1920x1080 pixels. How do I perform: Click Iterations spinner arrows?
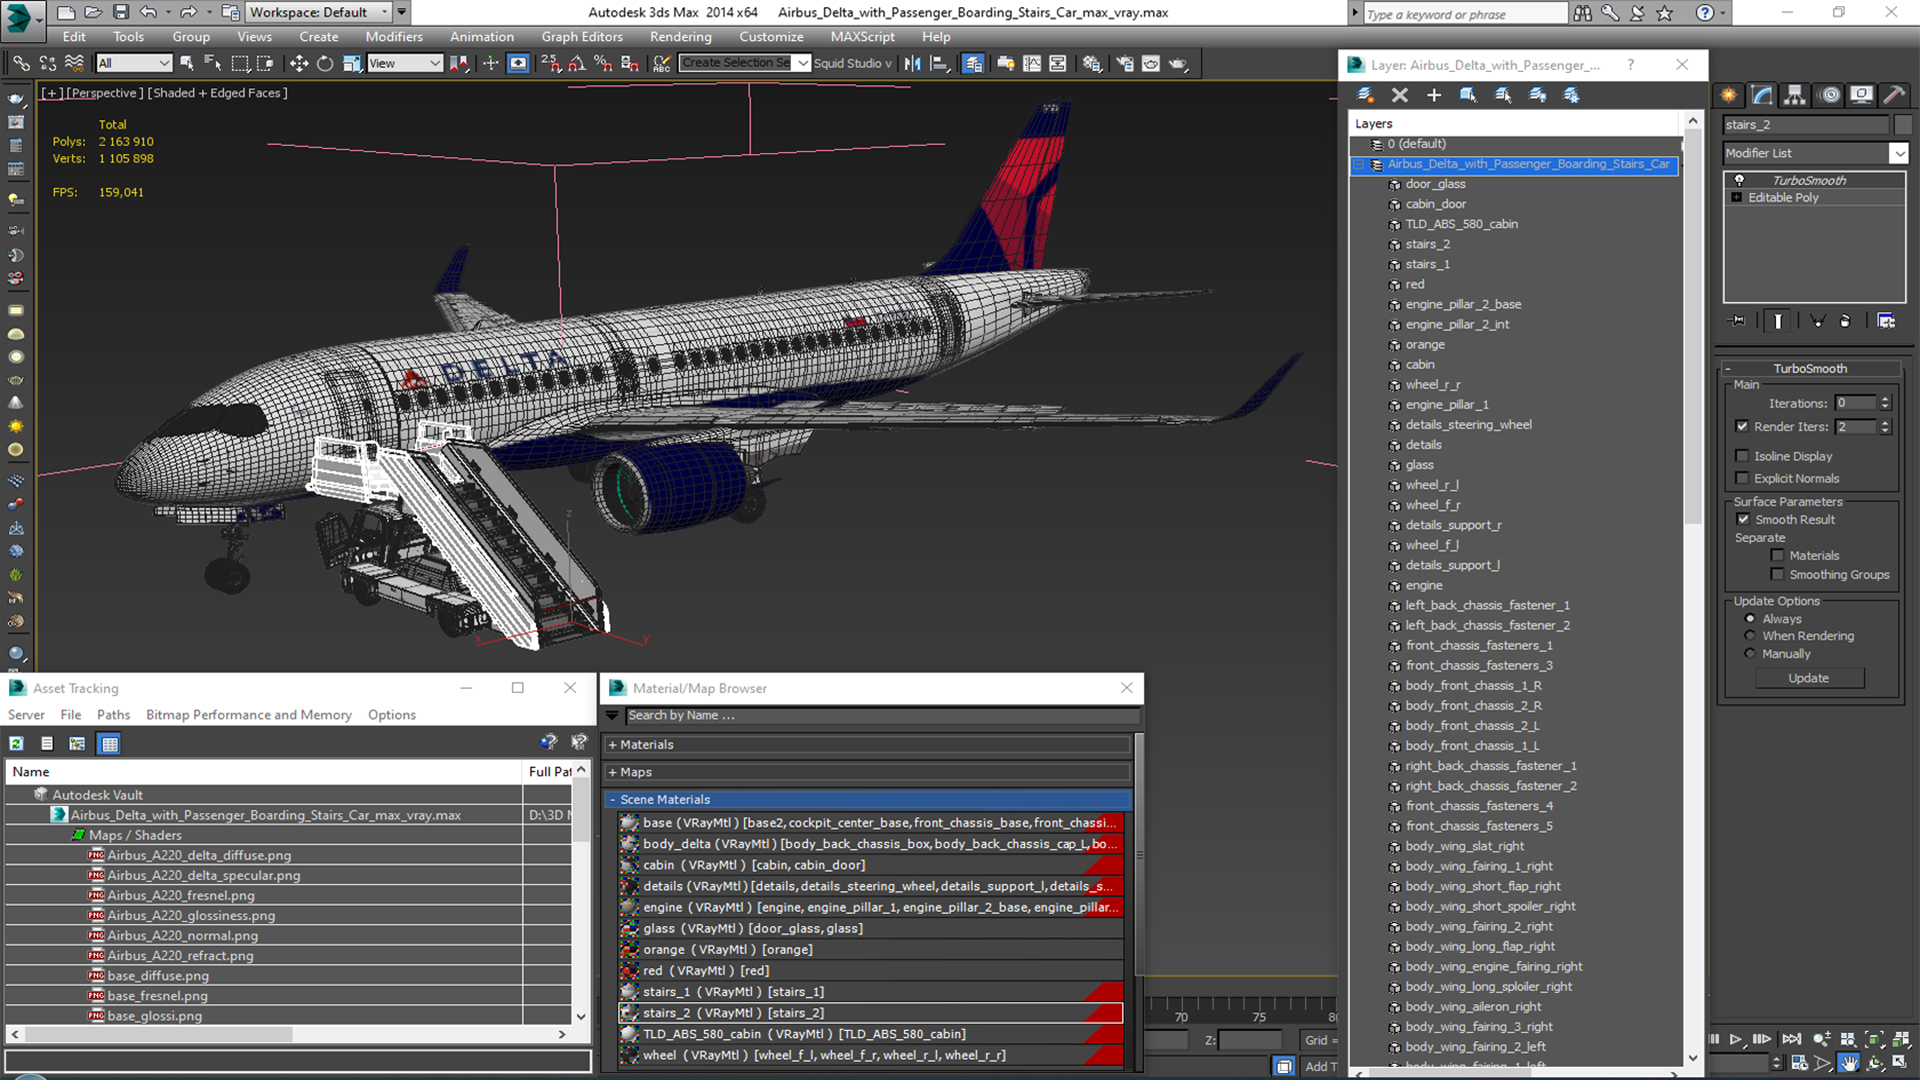click(1885, 403)
